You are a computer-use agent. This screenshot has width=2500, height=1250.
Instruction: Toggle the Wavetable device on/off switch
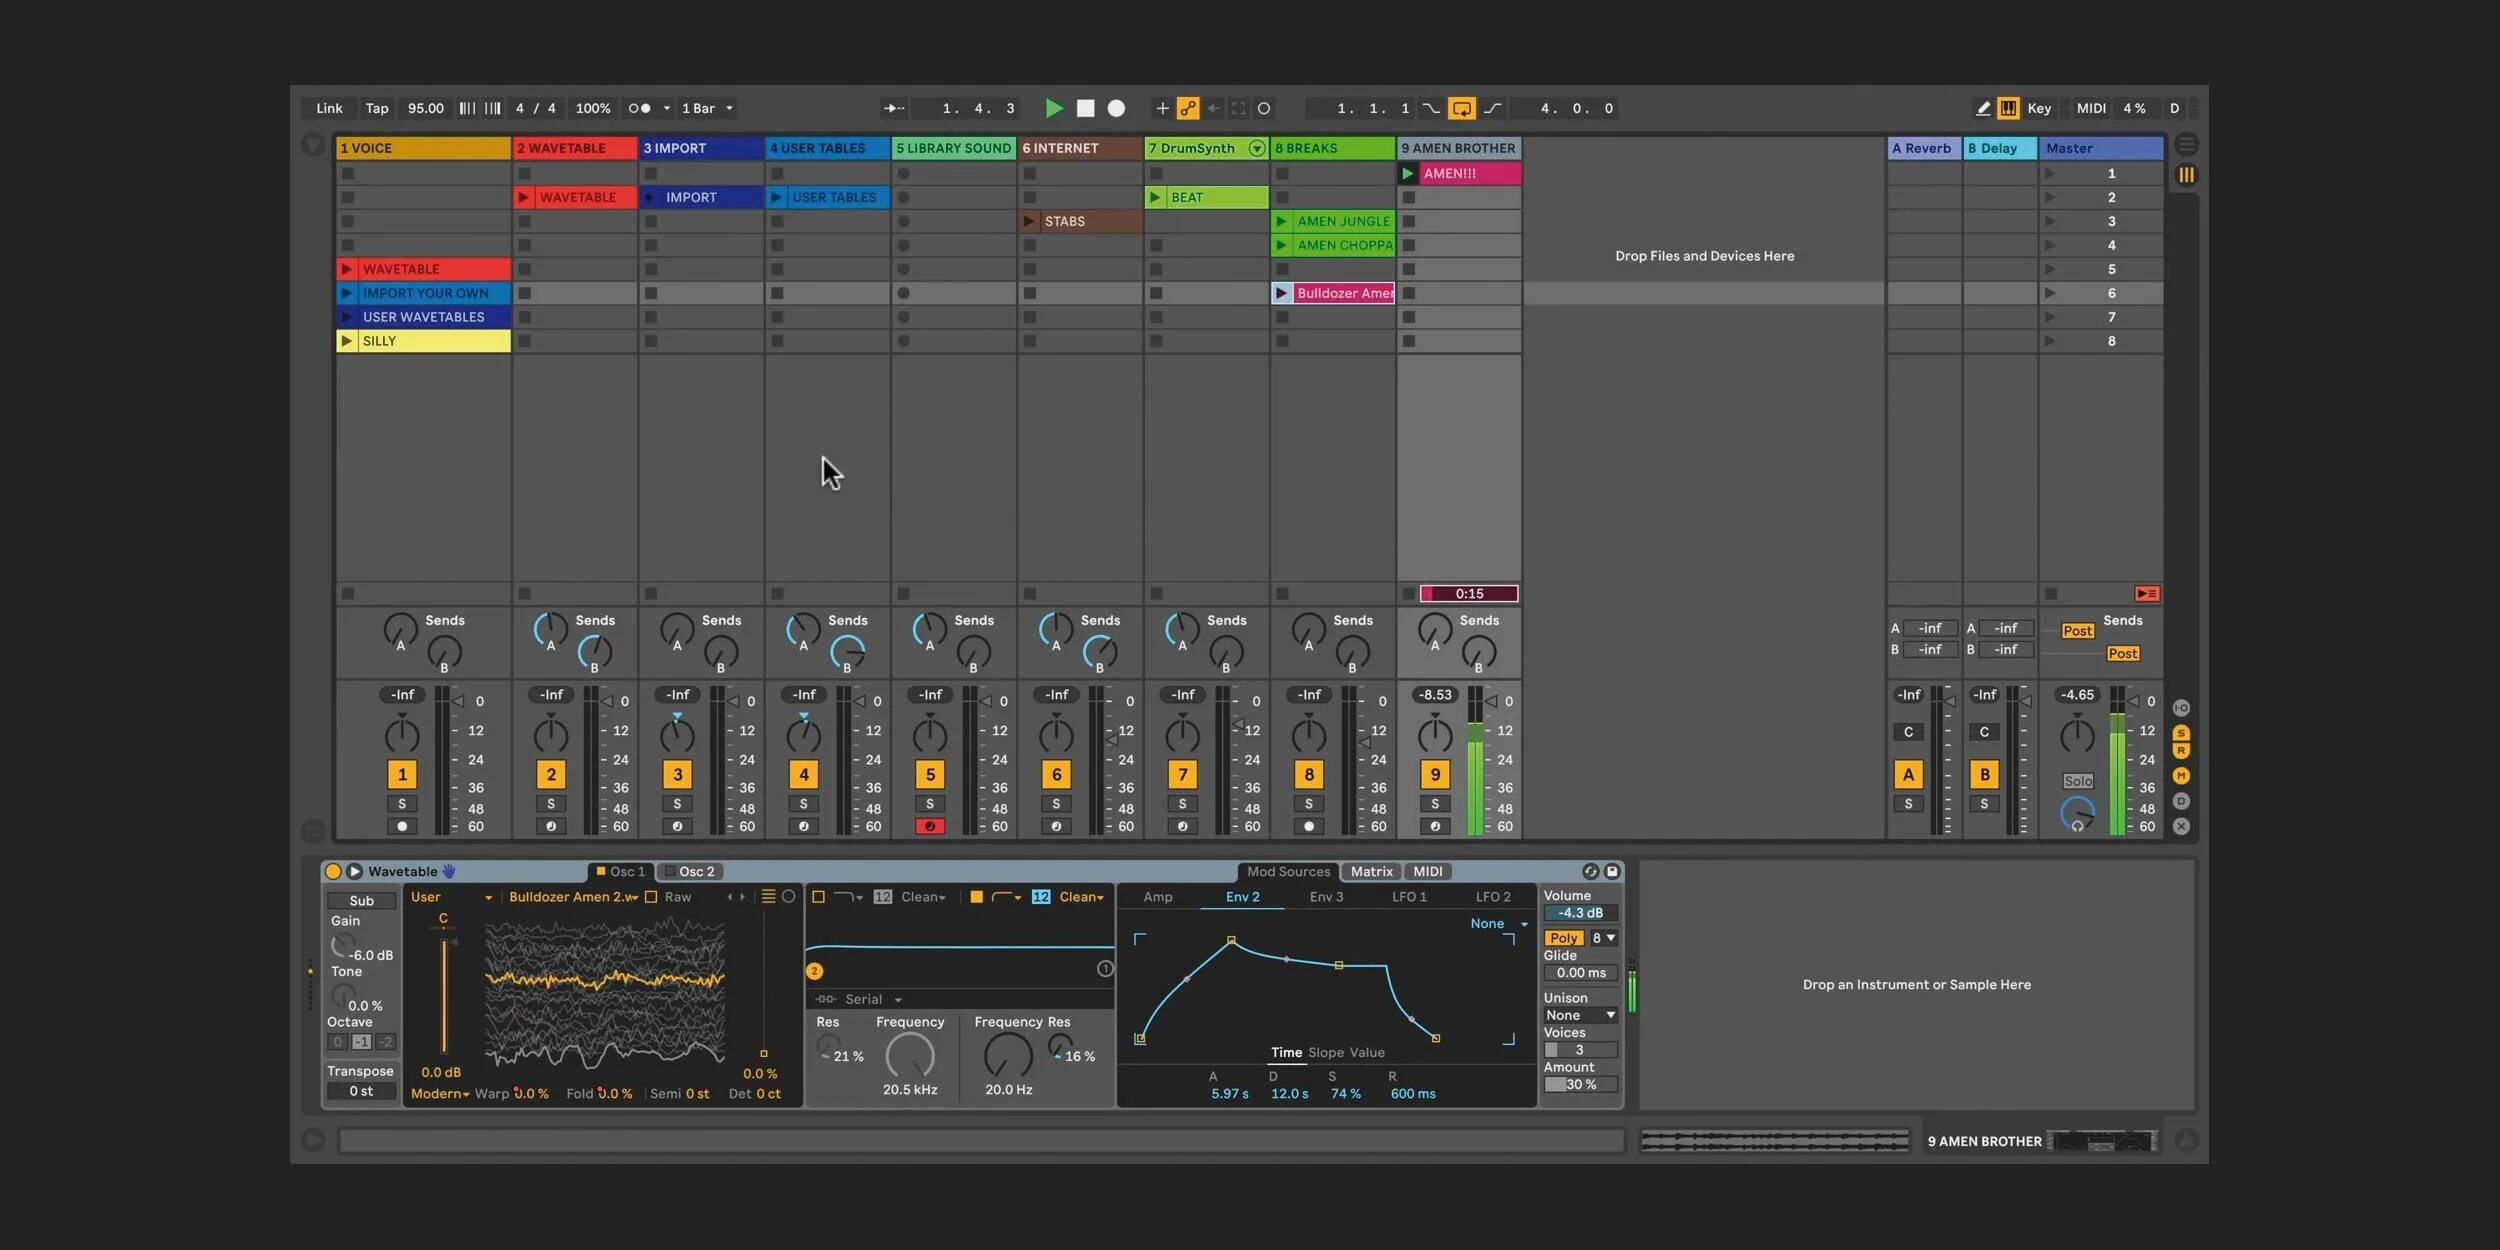pos(333,871)
